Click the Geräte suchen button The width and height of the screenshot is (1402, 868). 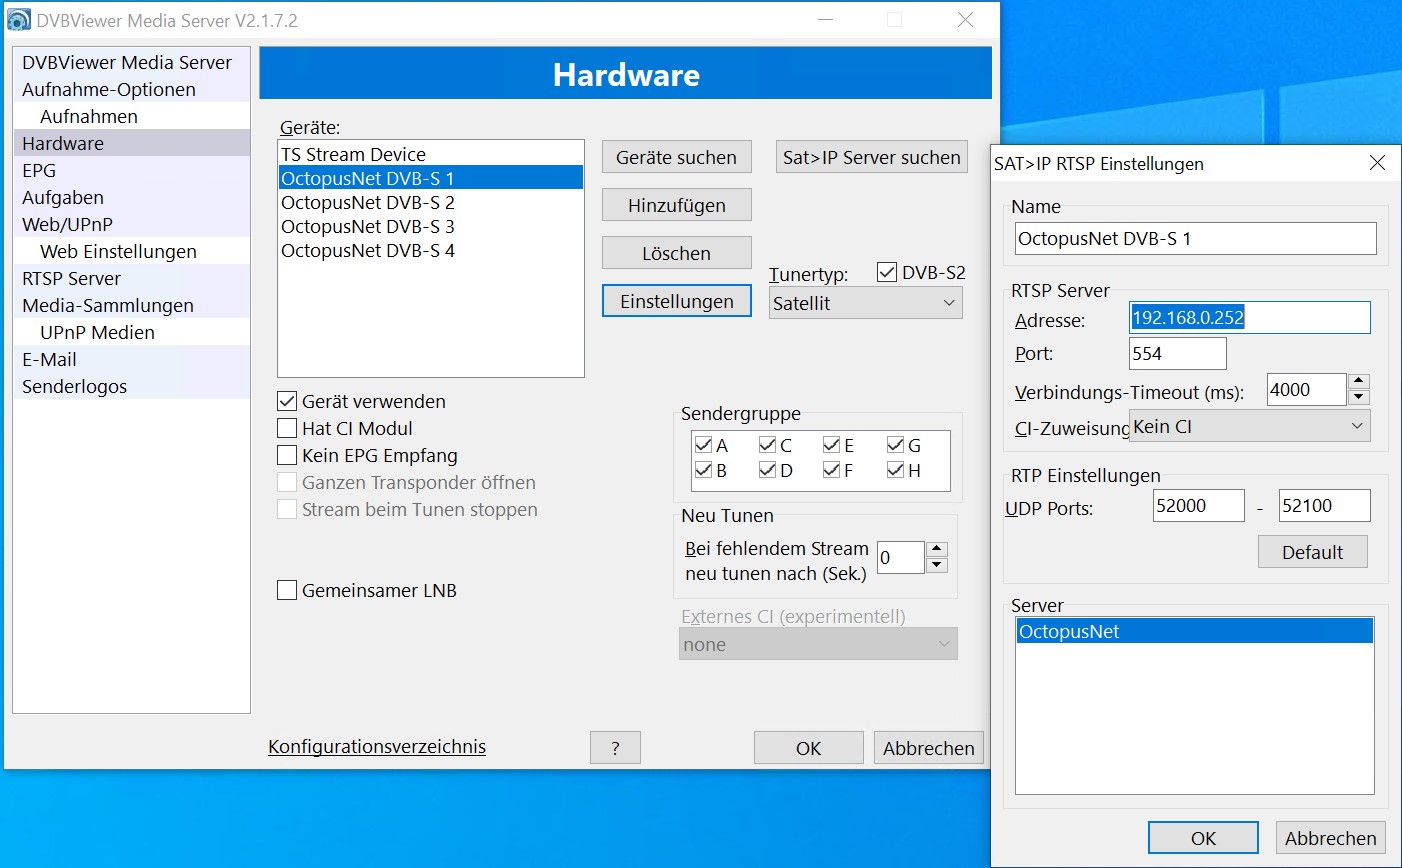point(676,157)
